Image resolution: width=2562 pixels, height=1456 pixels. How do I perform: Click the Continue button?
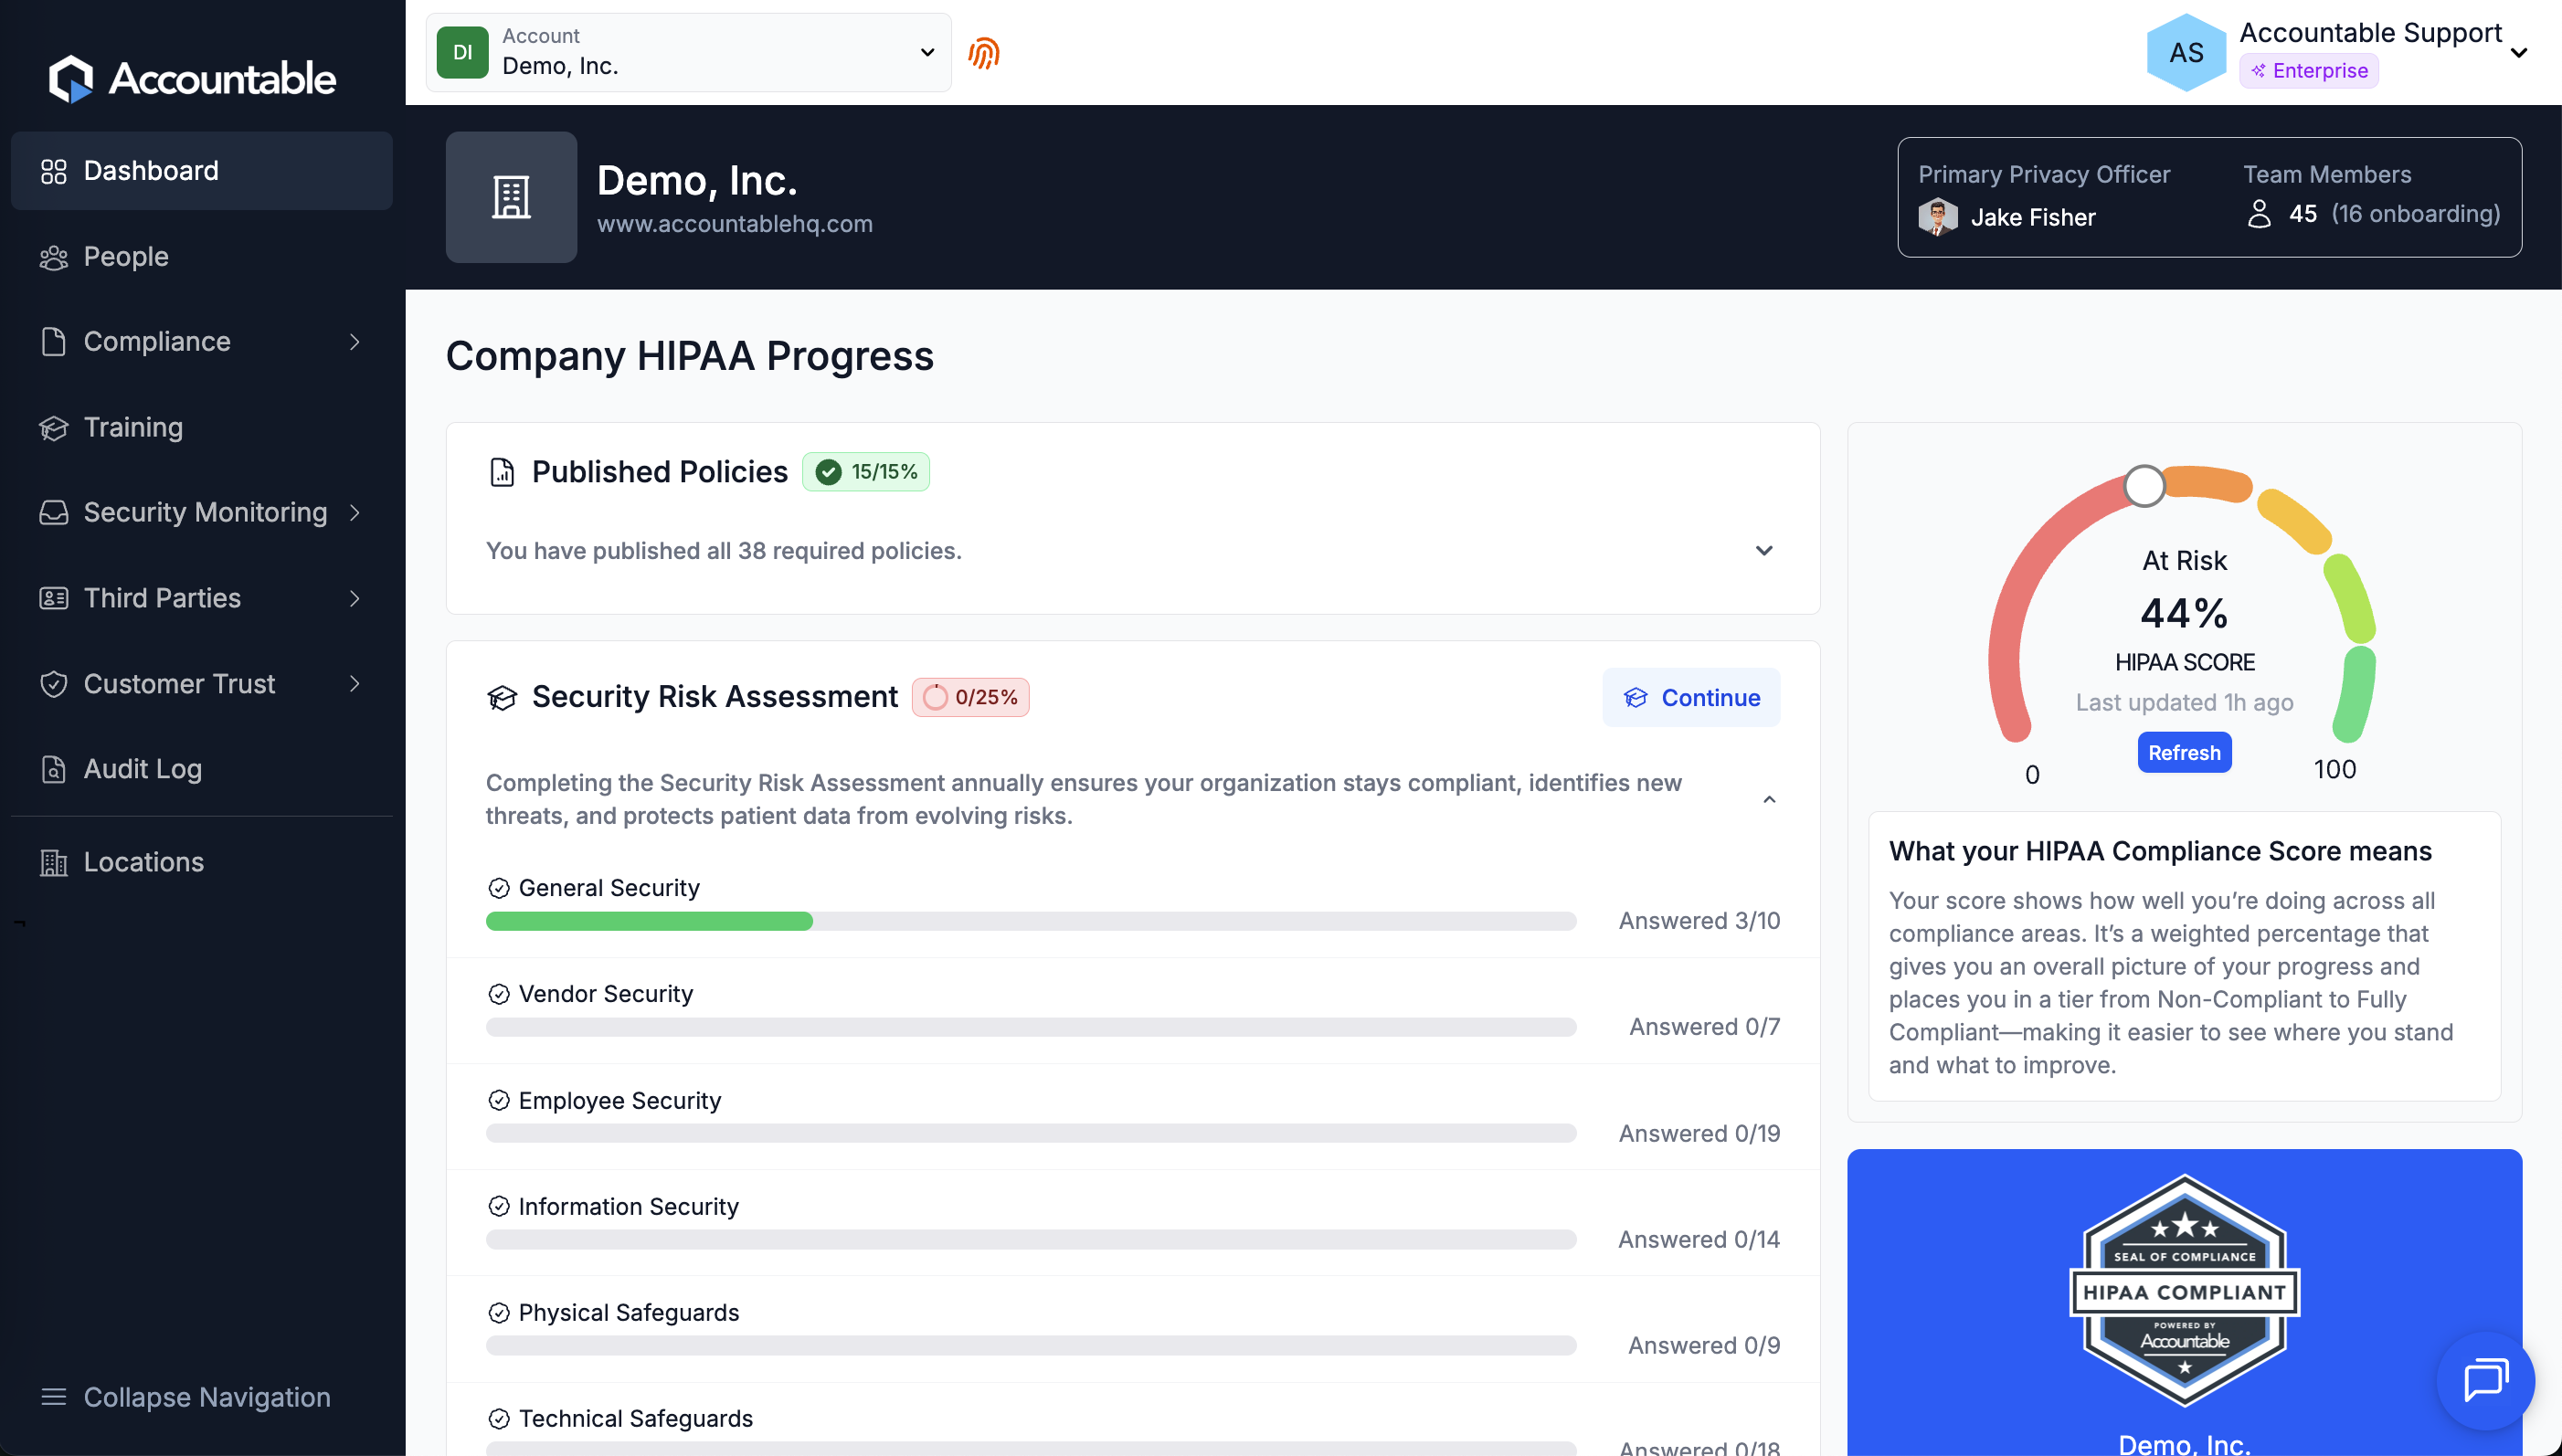pos(1690,698)
